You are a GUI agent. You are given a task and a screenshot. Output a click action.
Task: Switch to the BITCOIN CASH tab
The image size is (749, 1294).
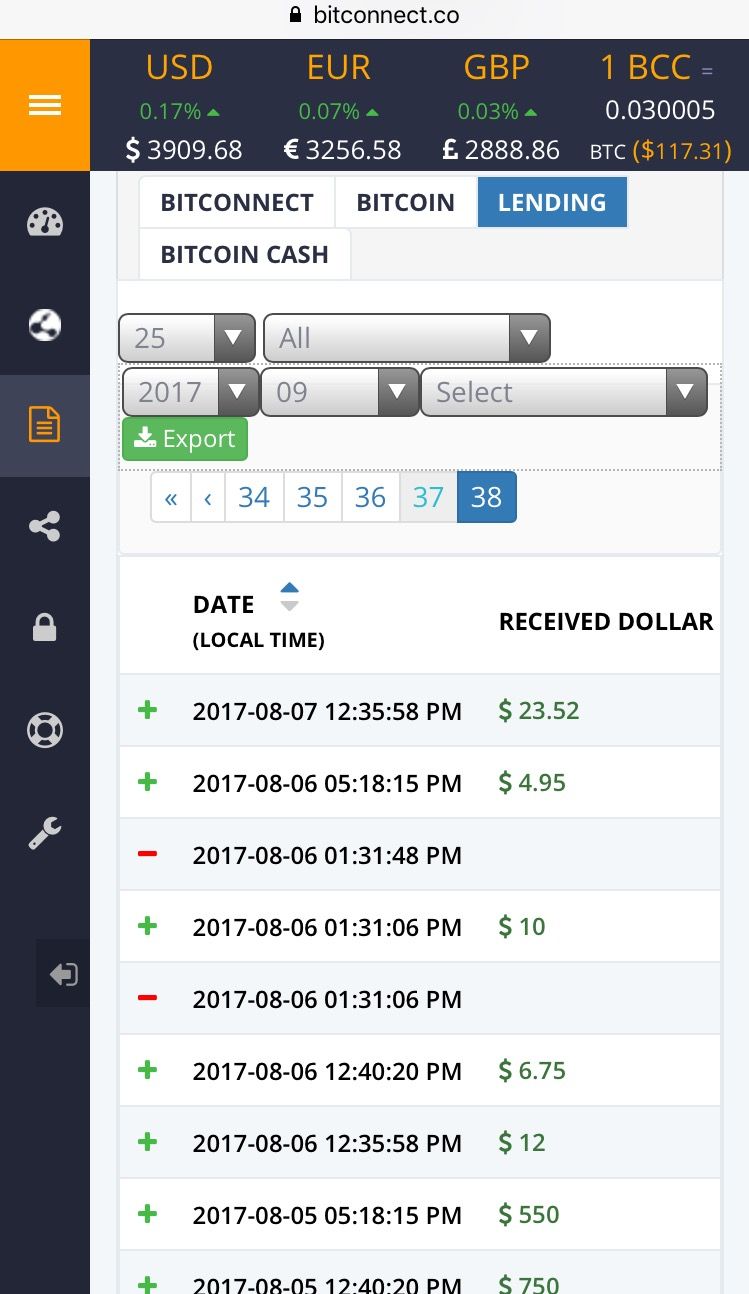coord(244,254)
